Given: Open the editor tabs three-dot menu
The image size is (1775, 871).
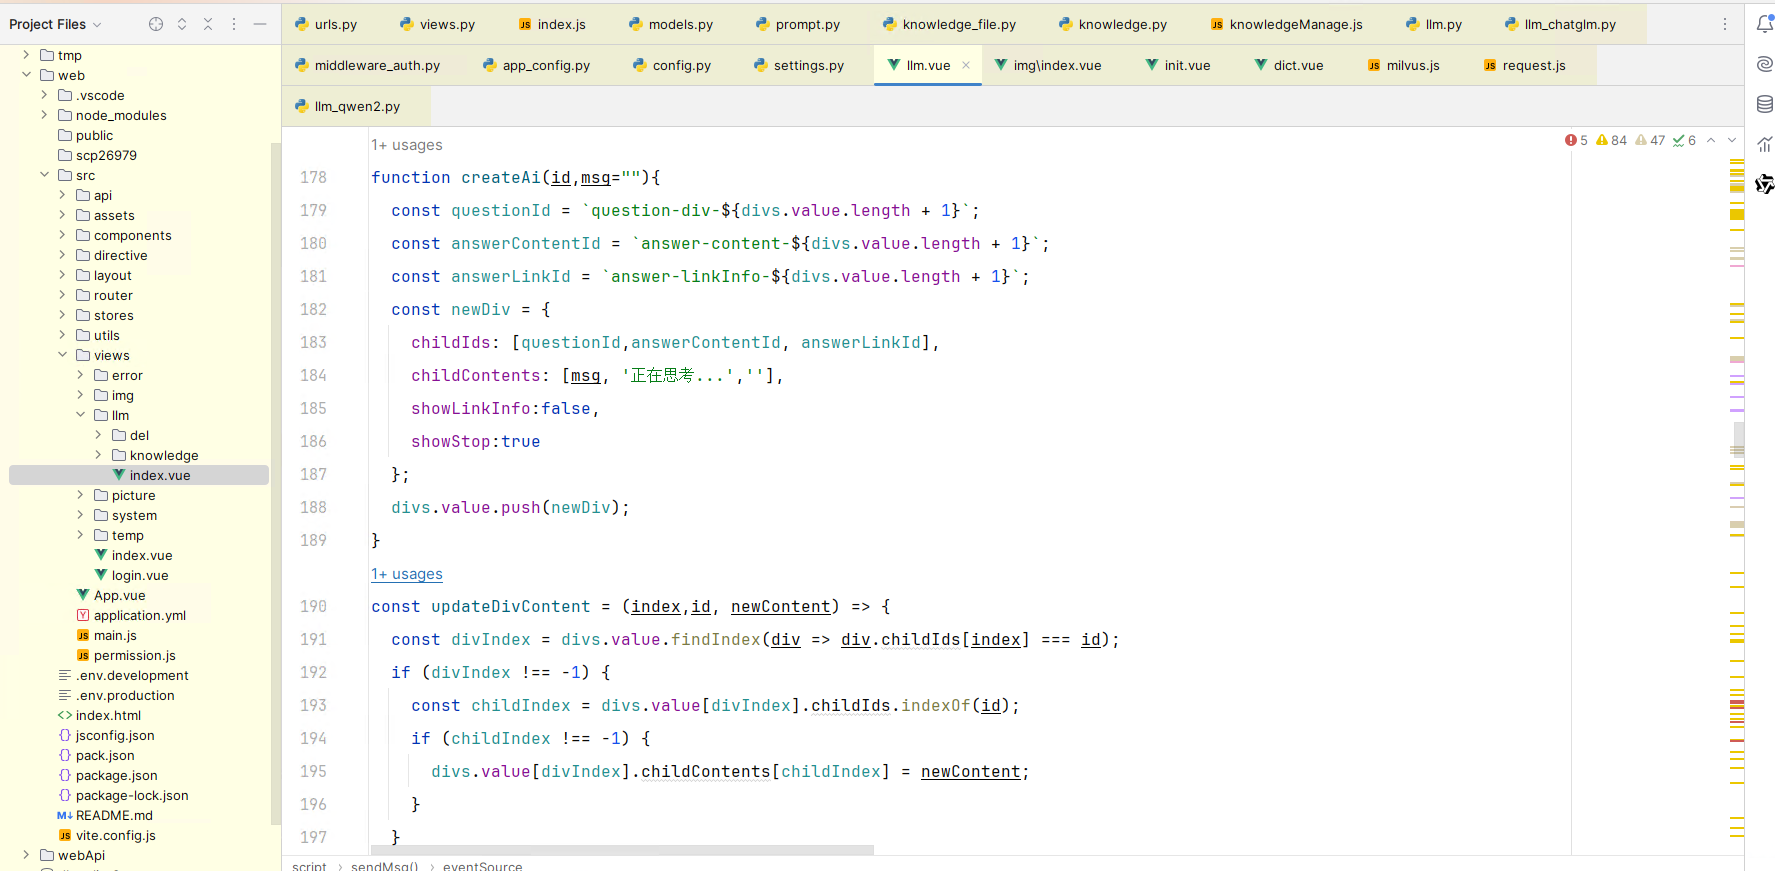Looking at the screenshot, I should pyautogui.click(x=1725, y=24).
